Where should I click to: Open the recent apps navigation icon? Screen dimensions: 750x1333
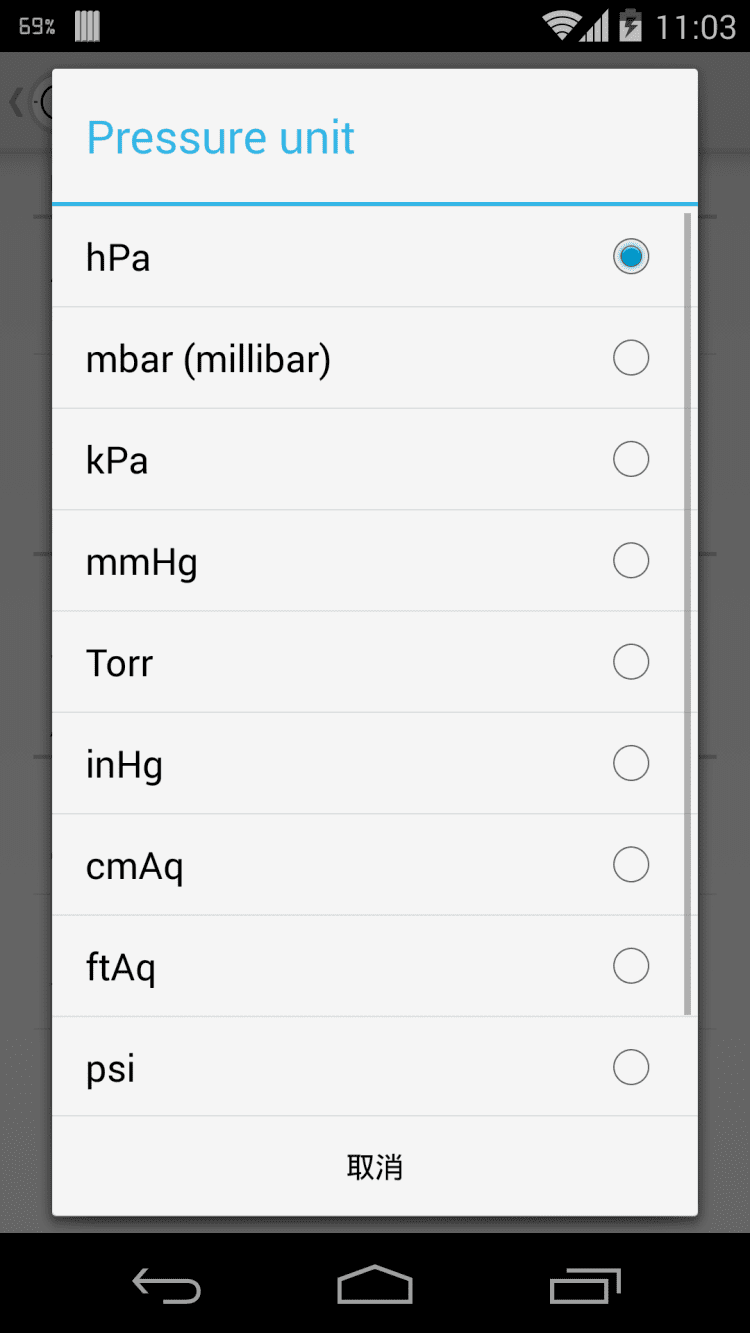click(585, 1285)
